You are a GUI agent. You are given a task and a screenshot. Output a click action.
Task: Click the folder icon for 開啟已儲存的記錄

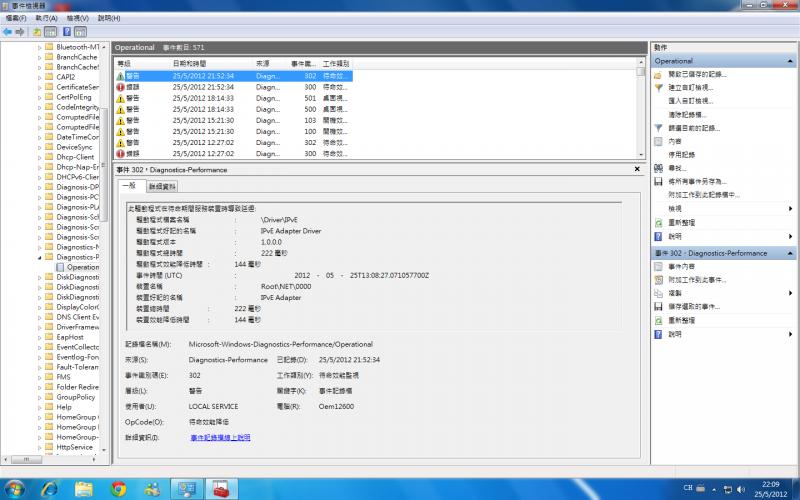pyautogui.click(x=658, y=75)
